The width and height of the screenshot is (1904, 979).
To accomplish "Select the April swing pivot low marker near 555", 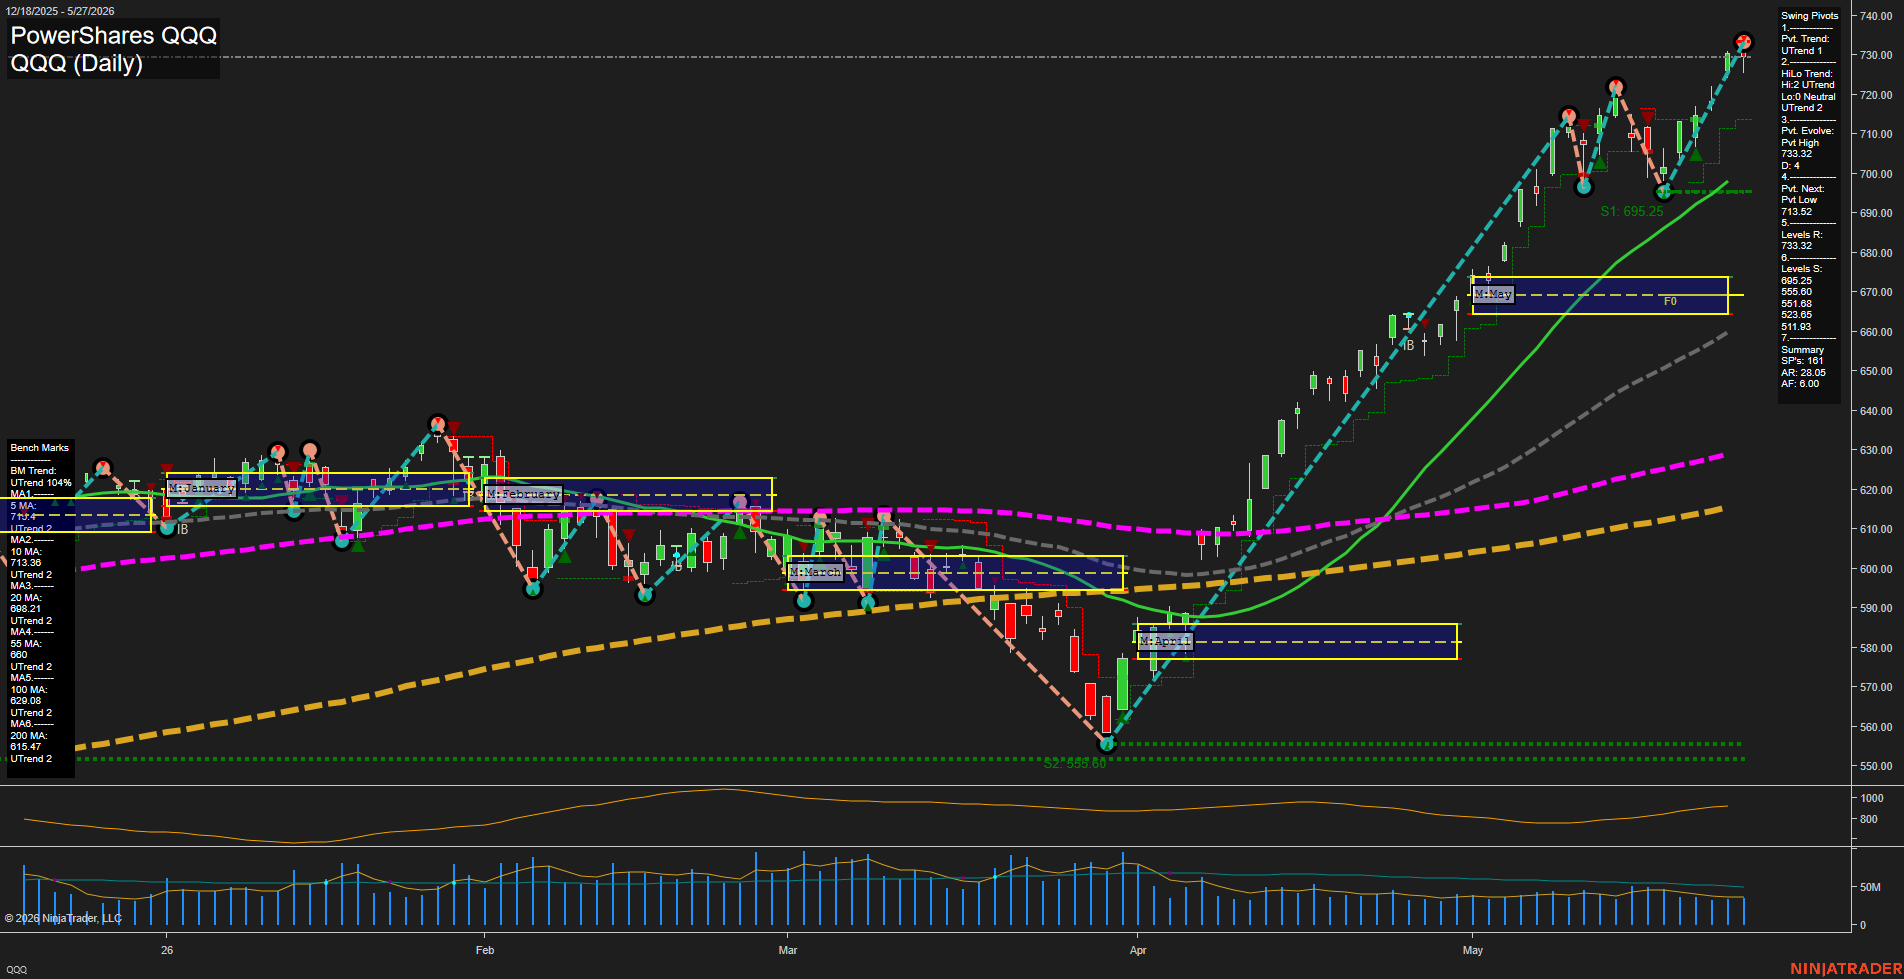I will (x=1106, y=743).
